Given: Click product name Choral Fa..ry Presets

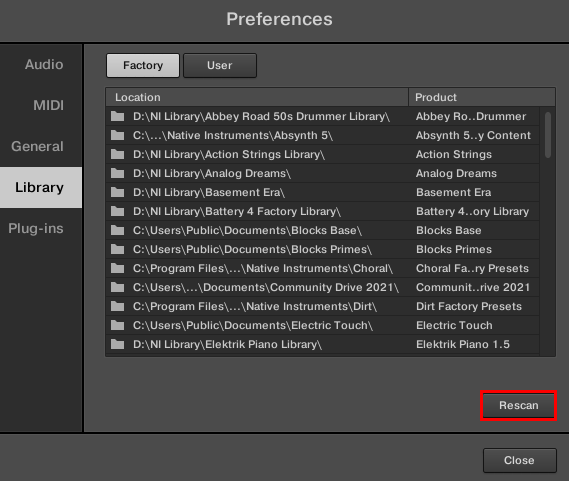Looking at the screenshot, I should pyautogui.click(x=472, y=268).
